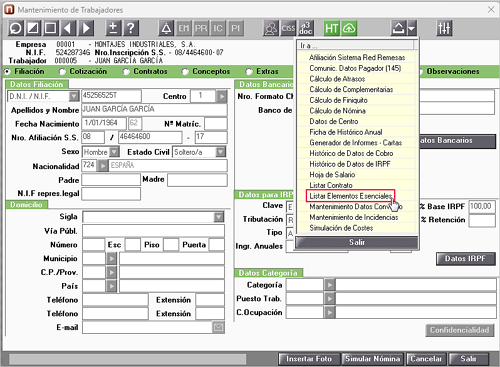Open Categoría lookup arrow button

click(x=330, y=285)
